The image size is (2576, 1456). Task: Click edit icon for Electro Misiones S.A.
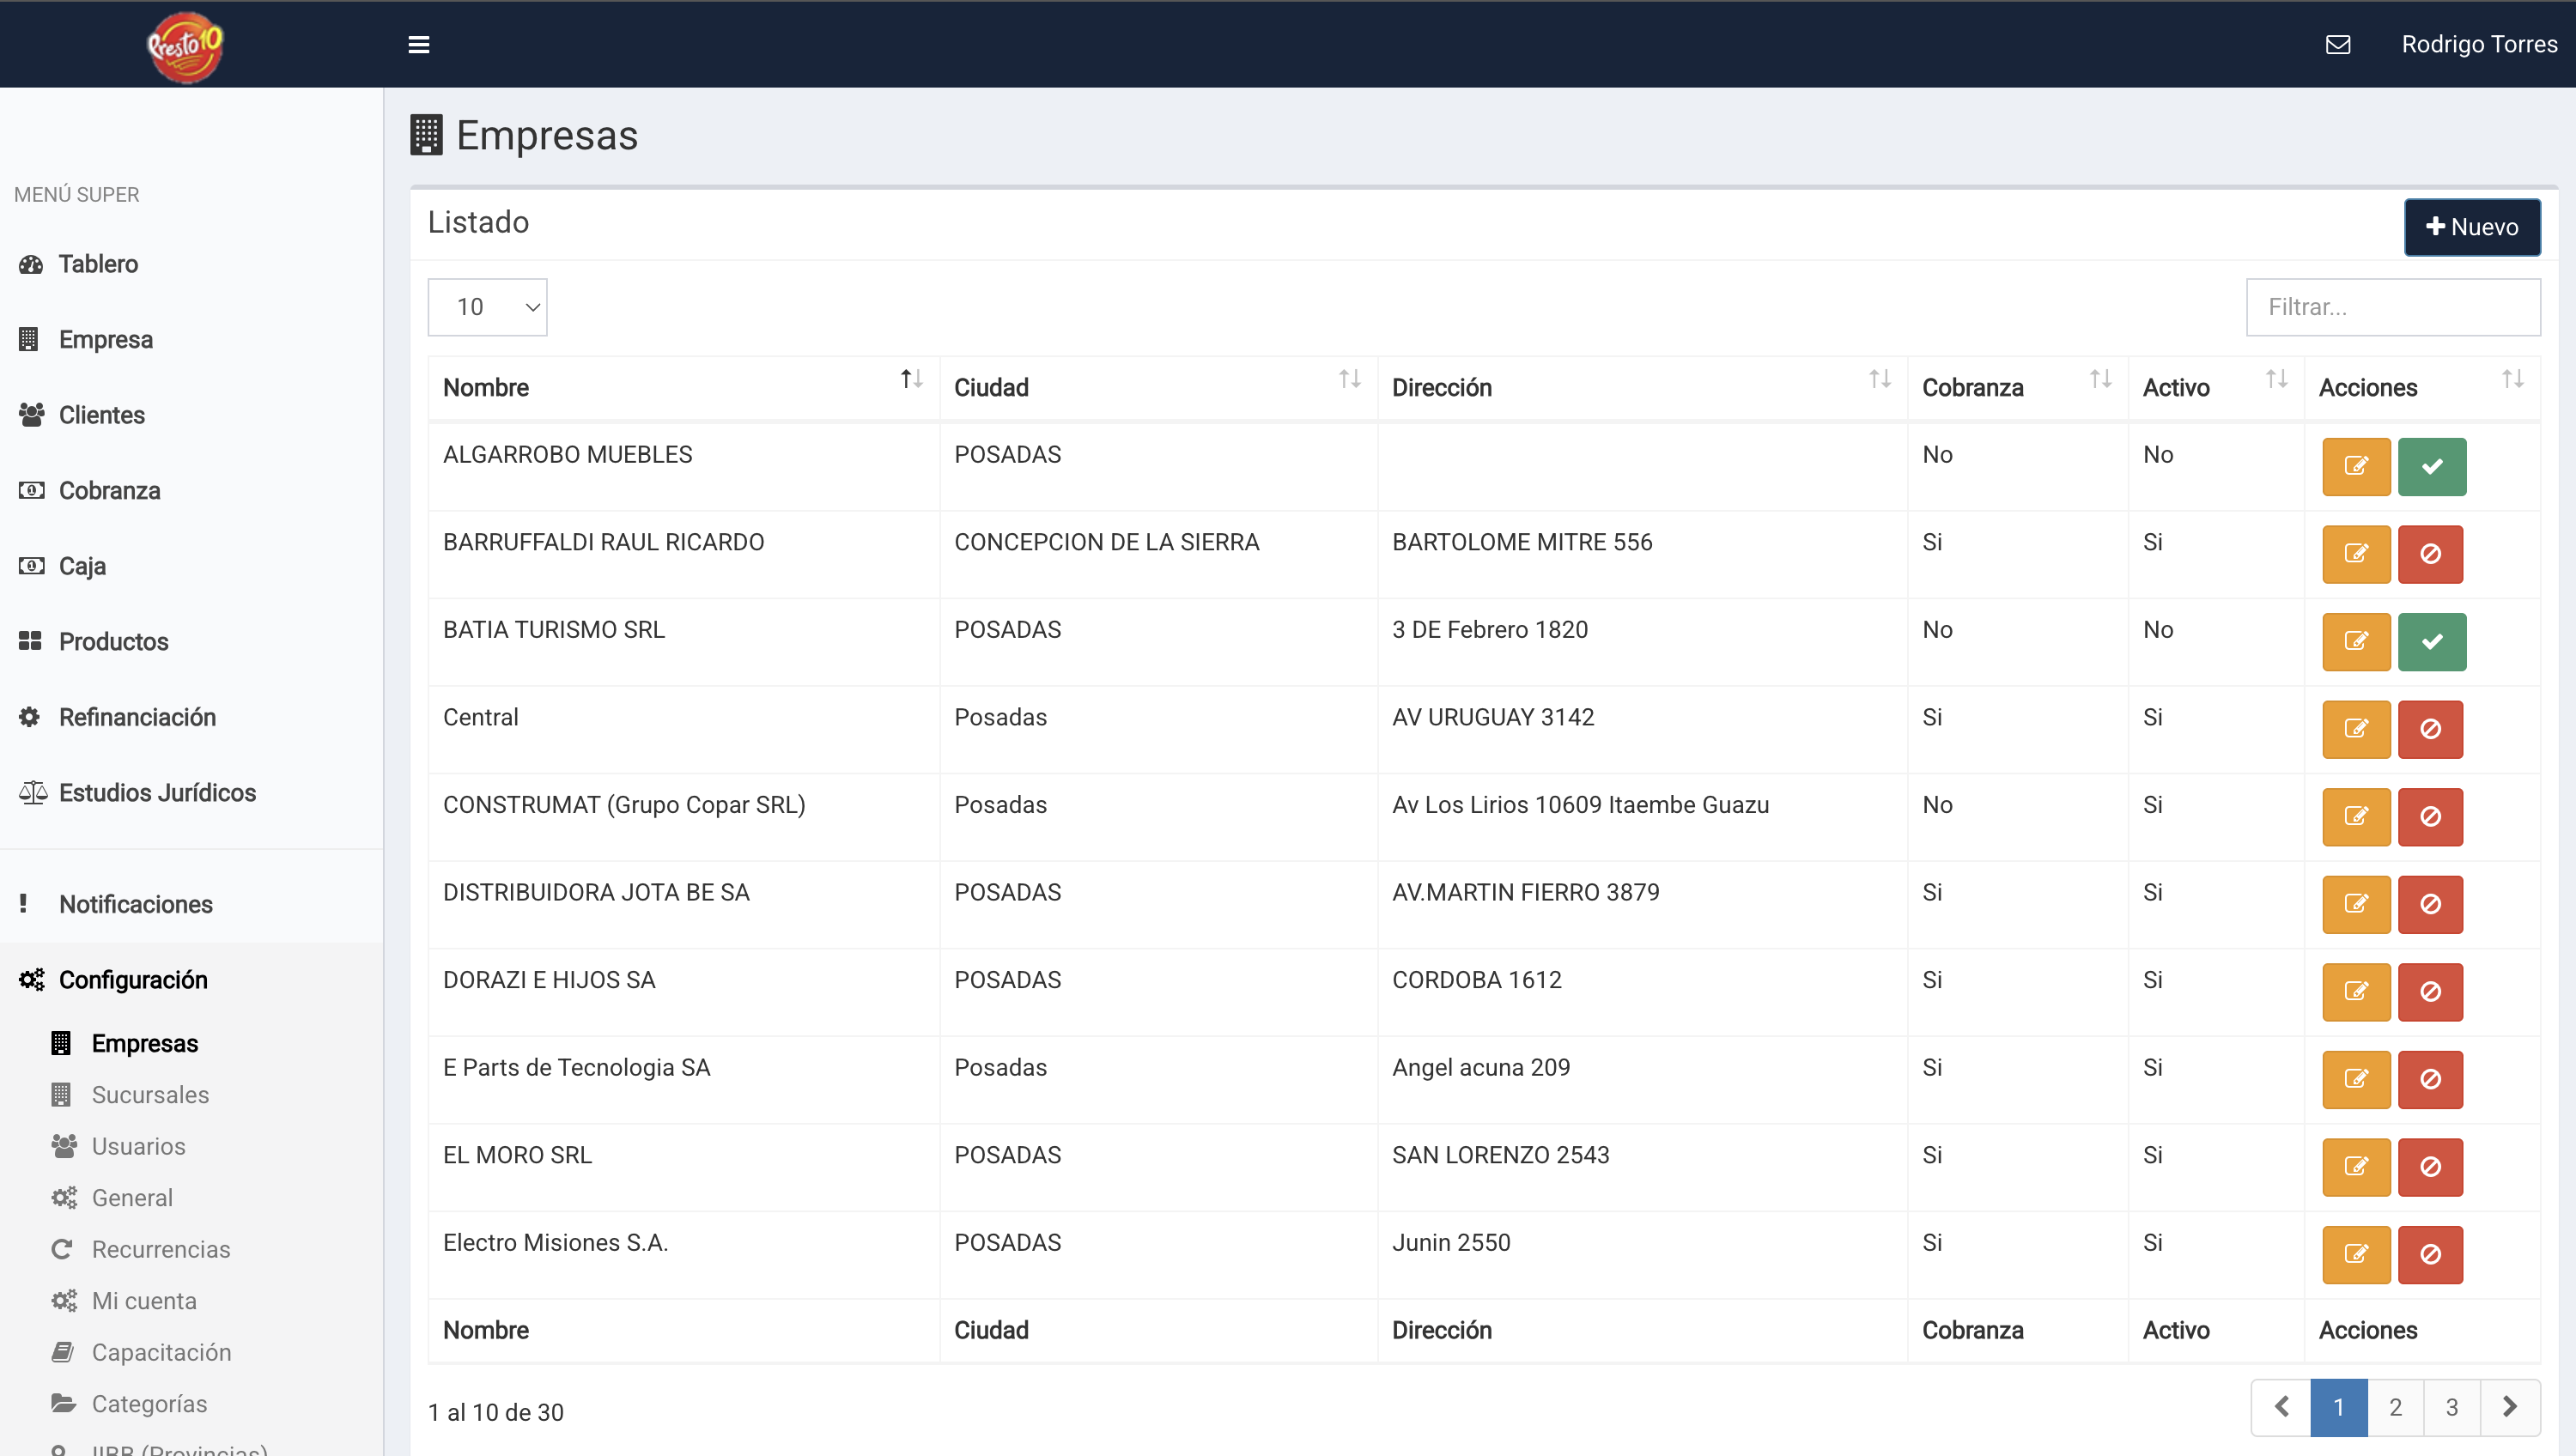2355,1254
